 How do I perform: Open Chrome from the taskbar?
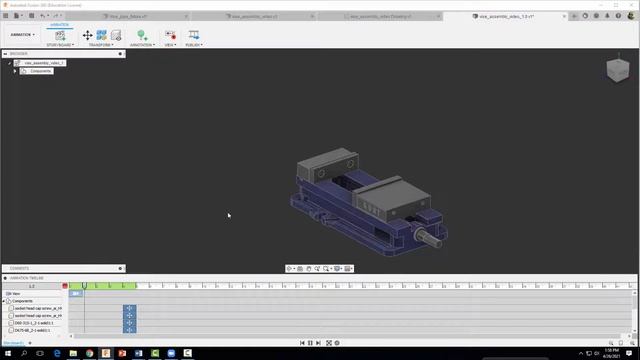(89, 353)
